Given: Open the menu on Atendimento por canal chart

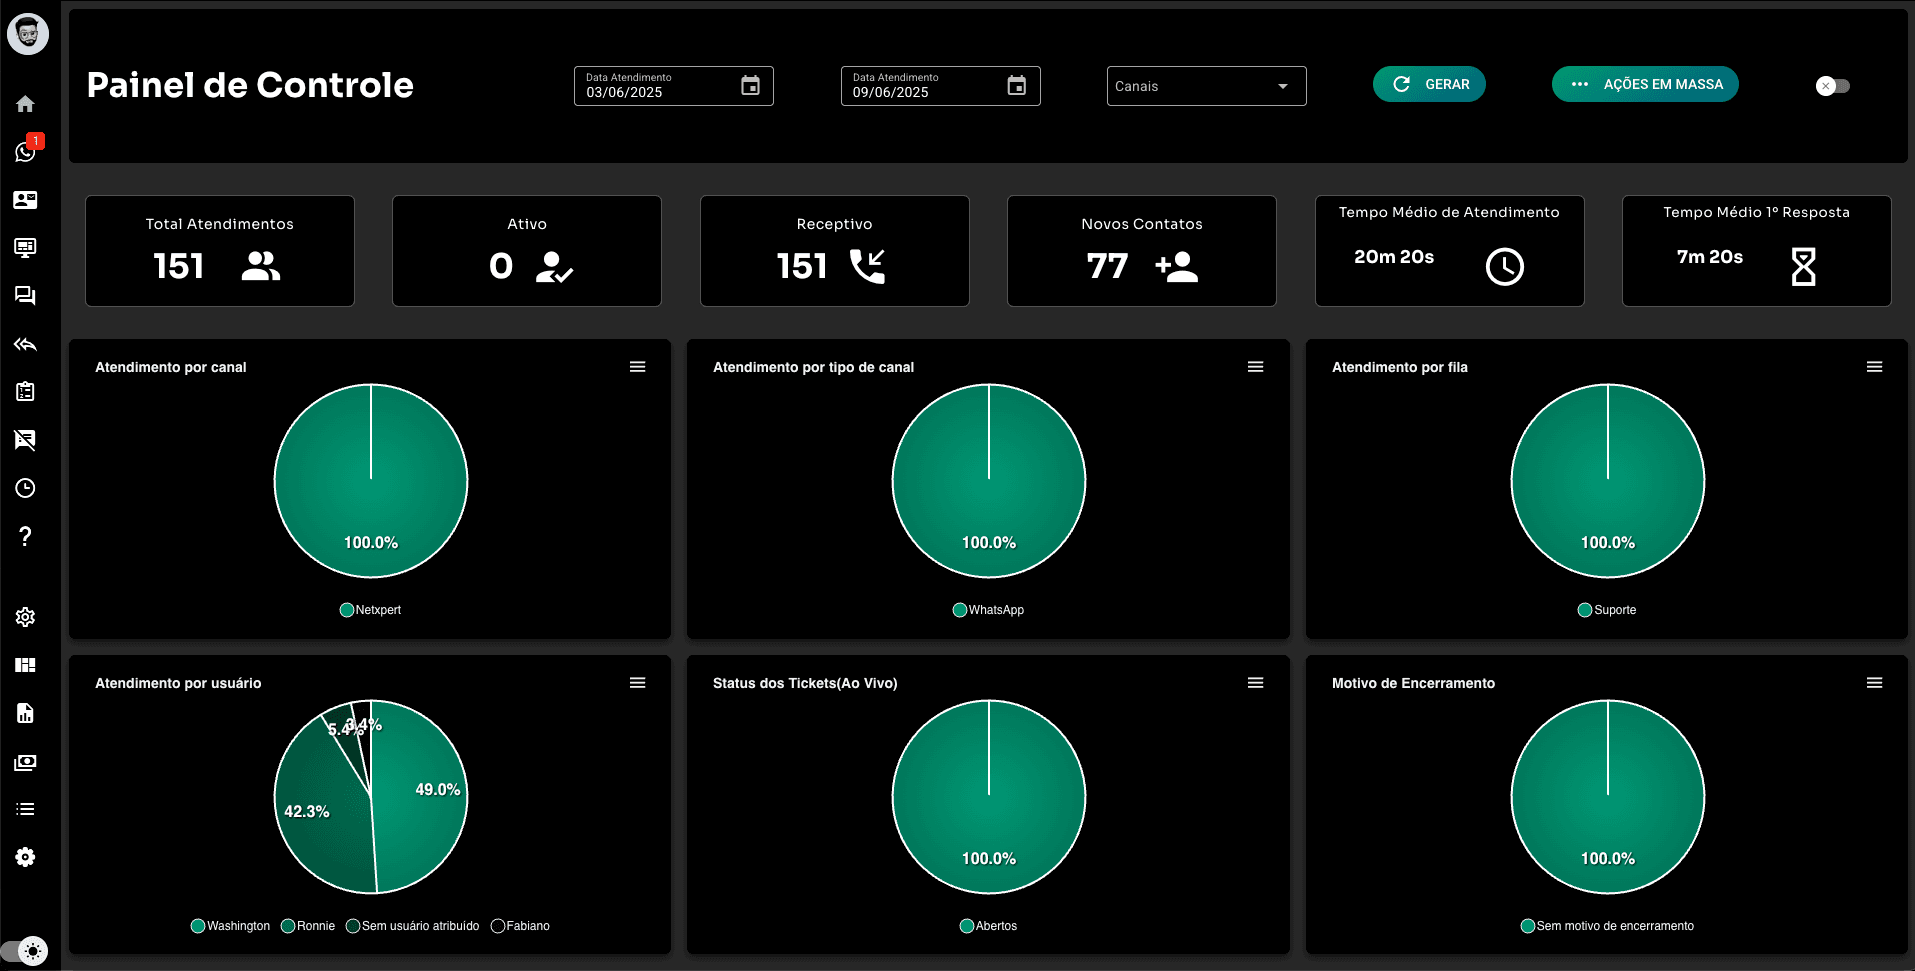Looking at the screenshot, I should tap(637, 367).
